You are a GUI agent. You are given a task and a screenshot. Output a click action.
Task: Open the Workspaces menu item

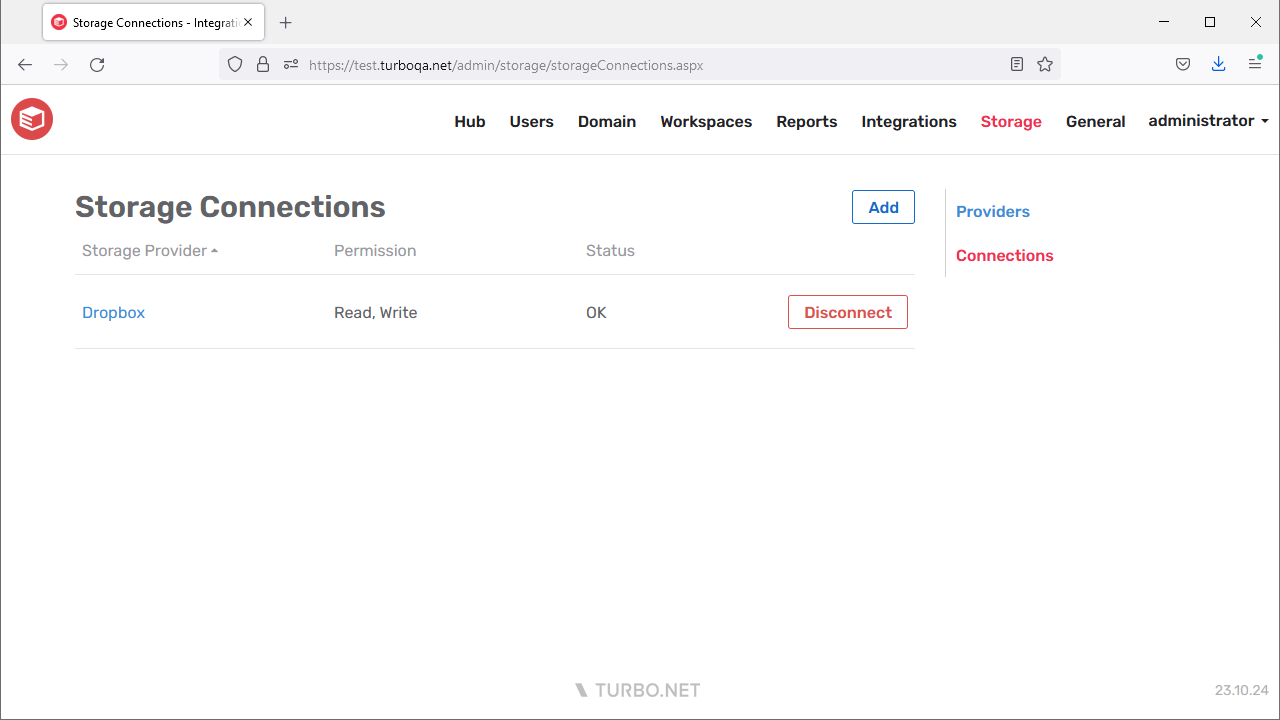tap(706, 121)
